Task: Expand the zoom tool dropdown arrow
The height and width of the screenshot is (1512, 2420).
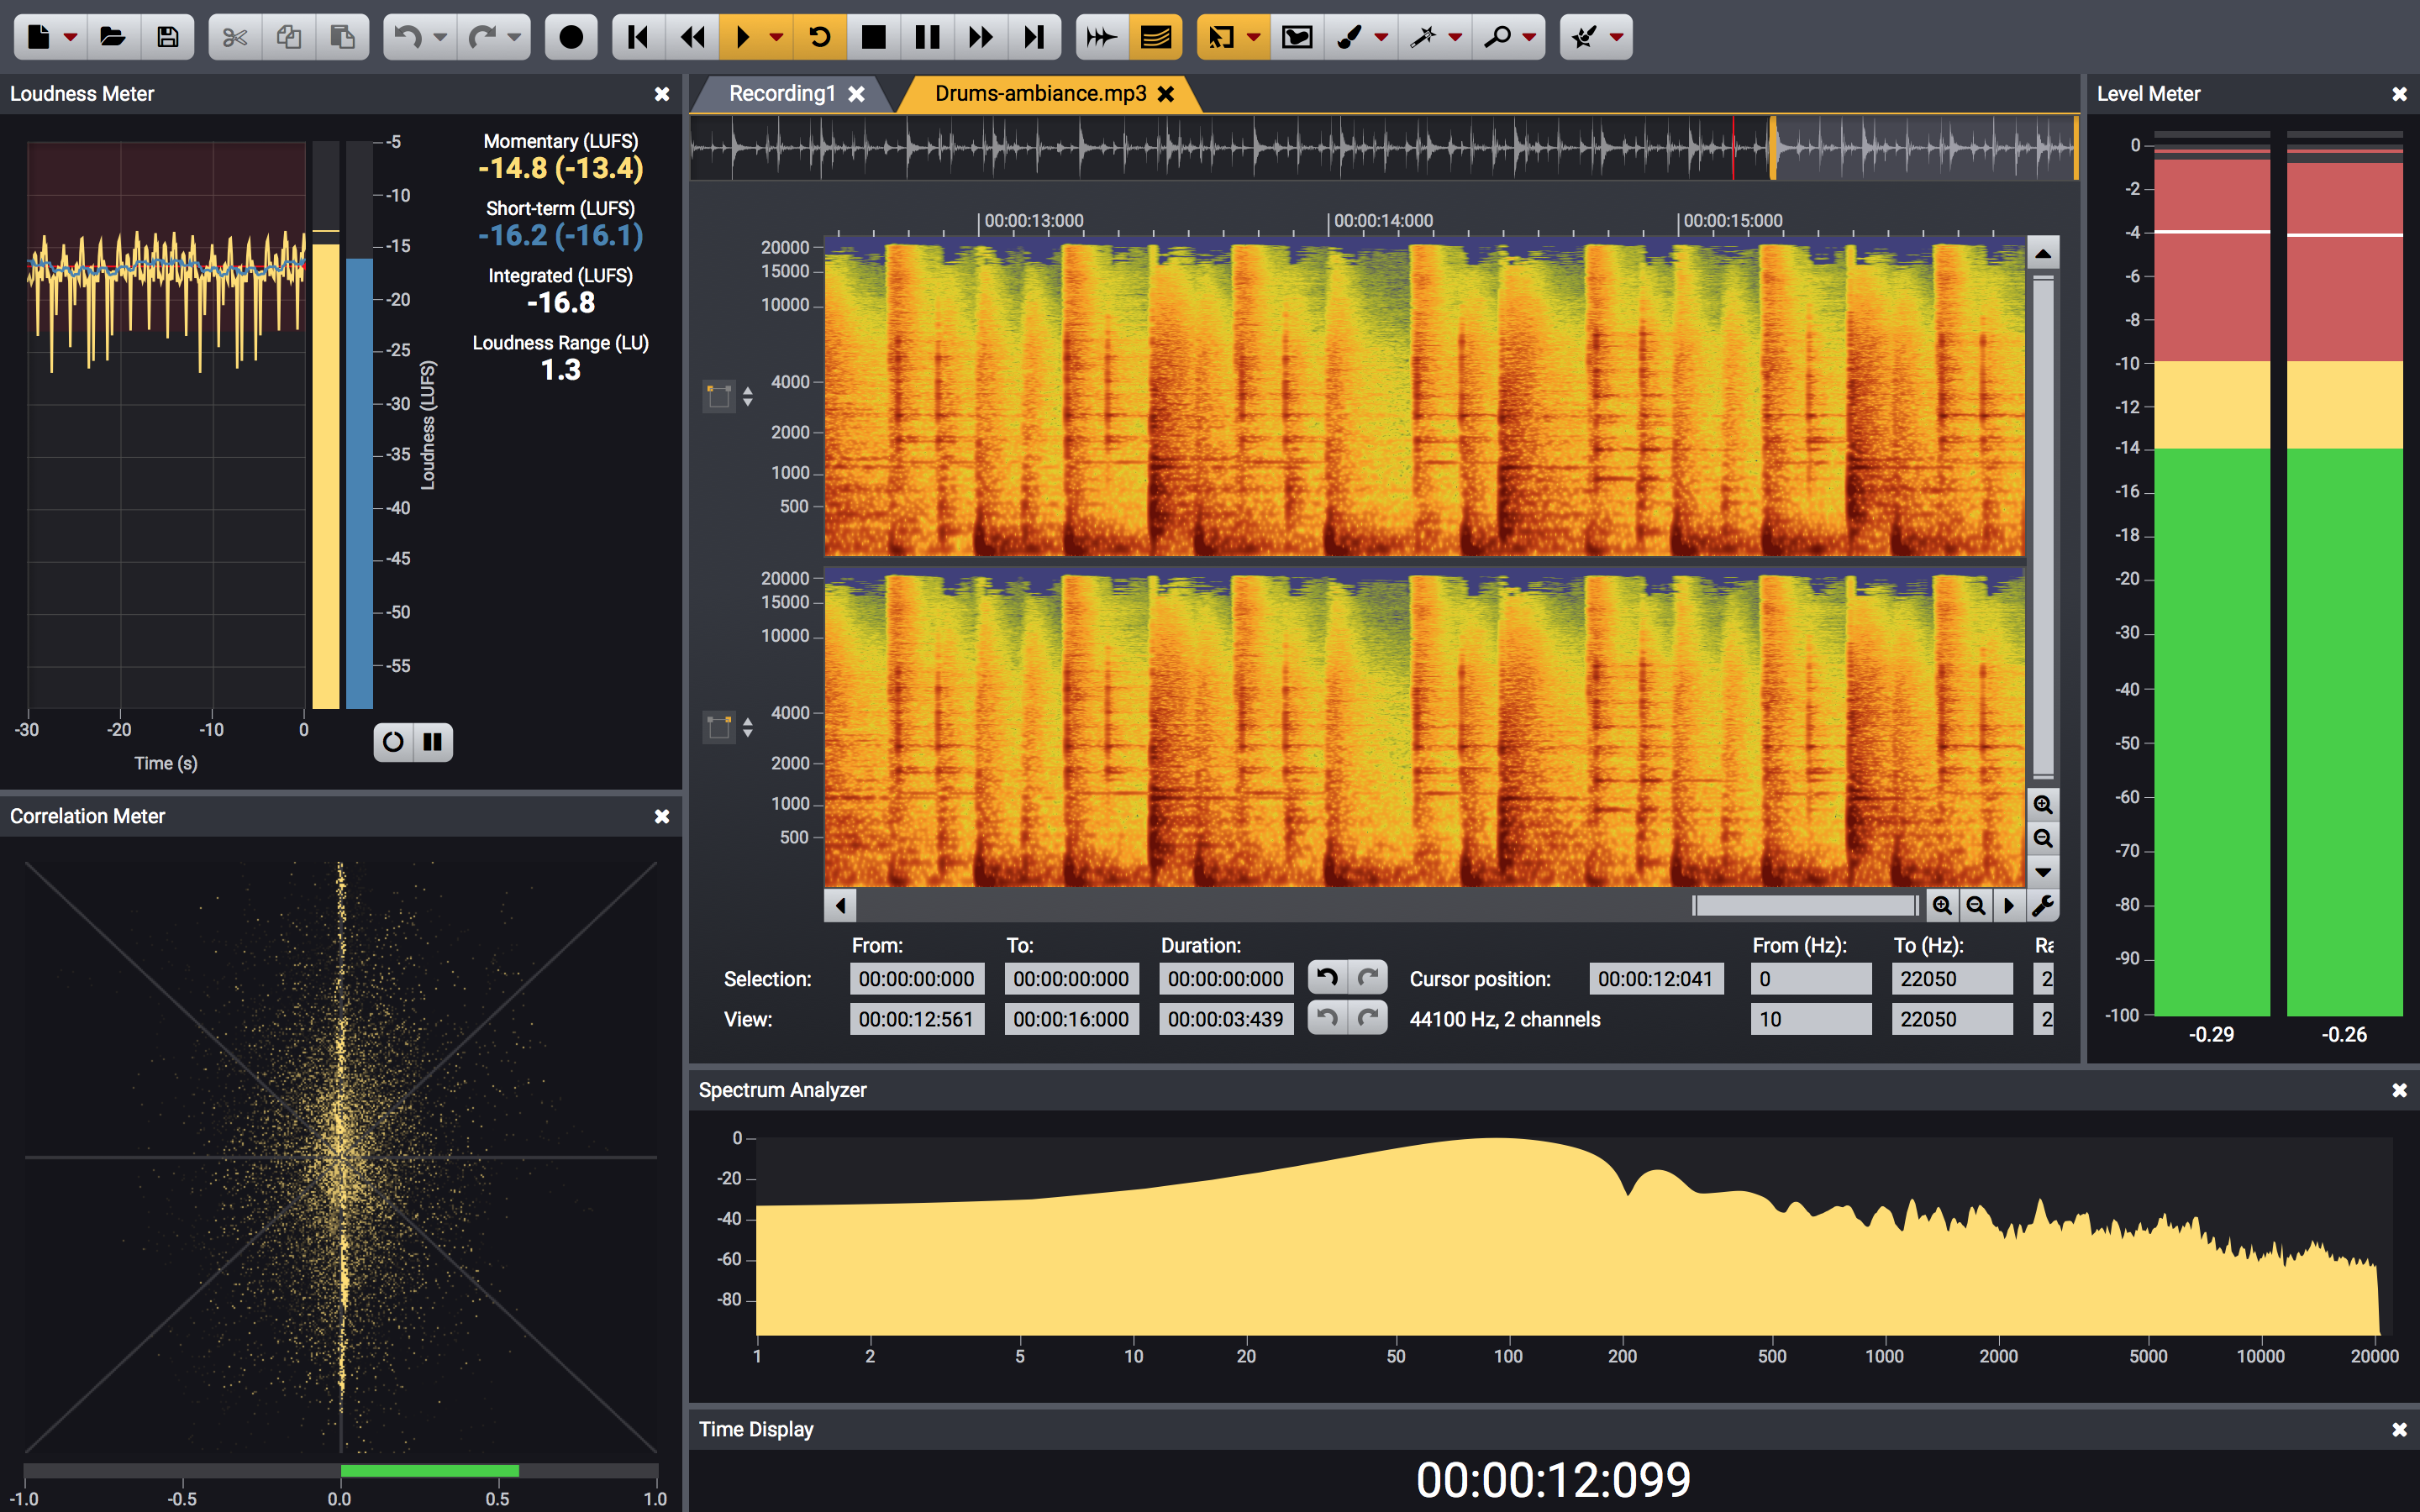Action: tap(1529, 37)
